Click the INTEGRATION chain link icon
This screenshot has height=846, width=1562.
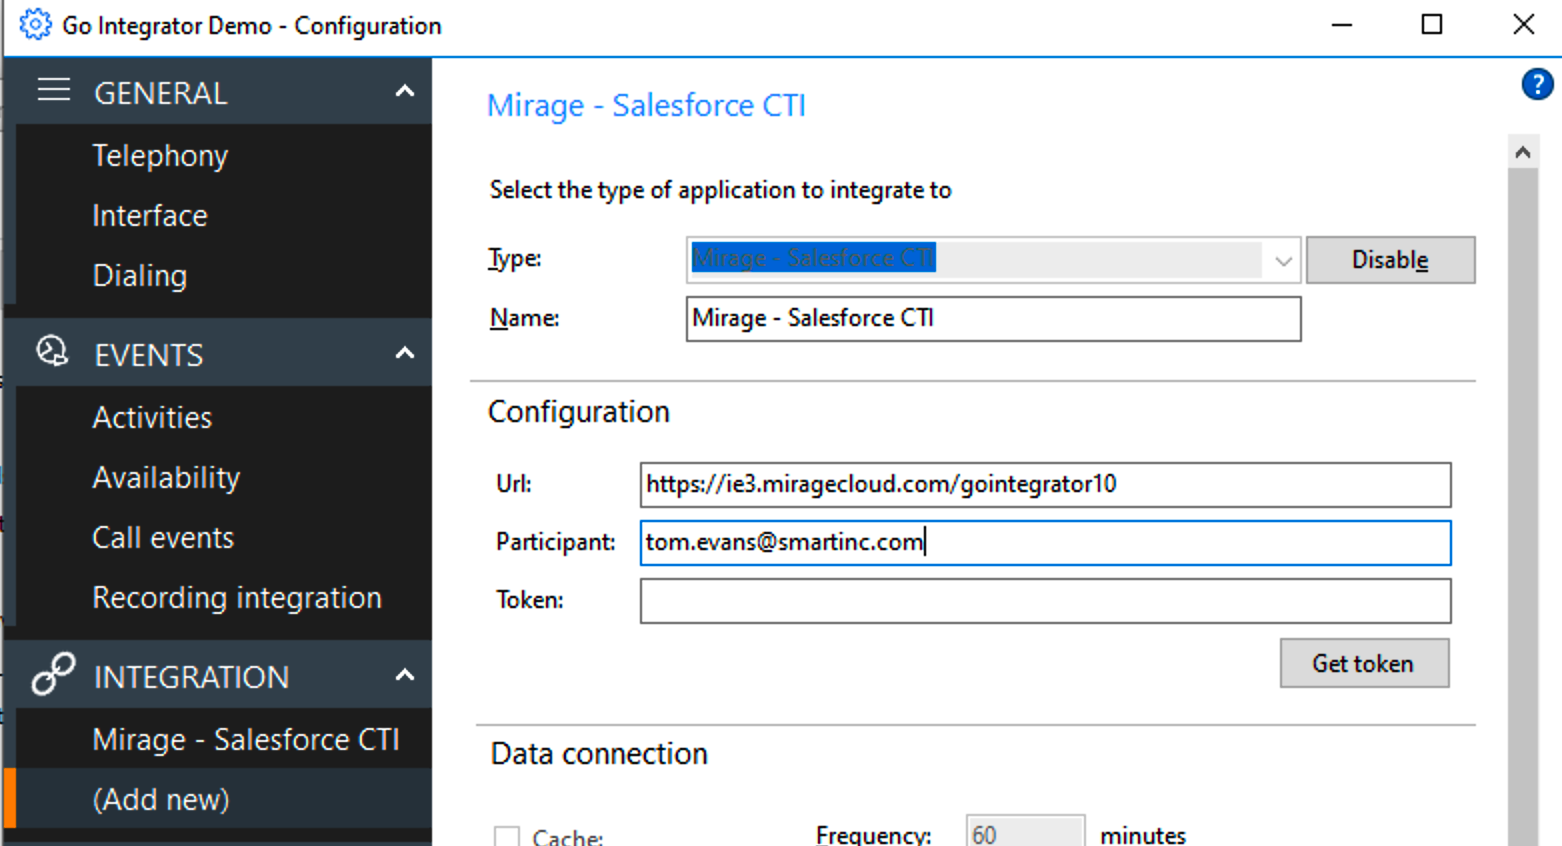(53, 674)
